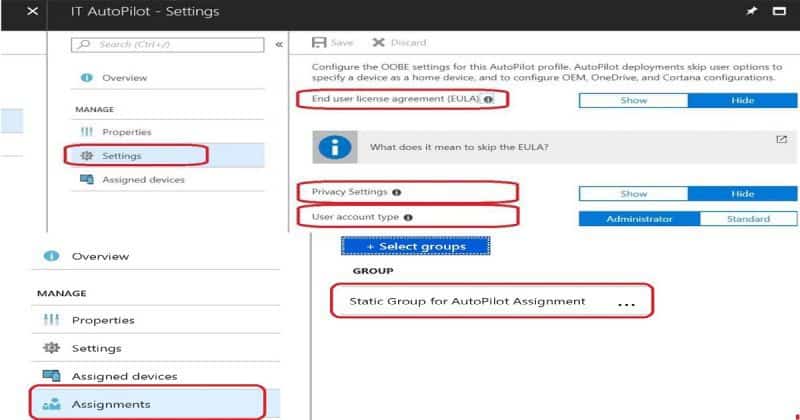
Task: Click info icon next to User account type
Action: coord(408,217)
